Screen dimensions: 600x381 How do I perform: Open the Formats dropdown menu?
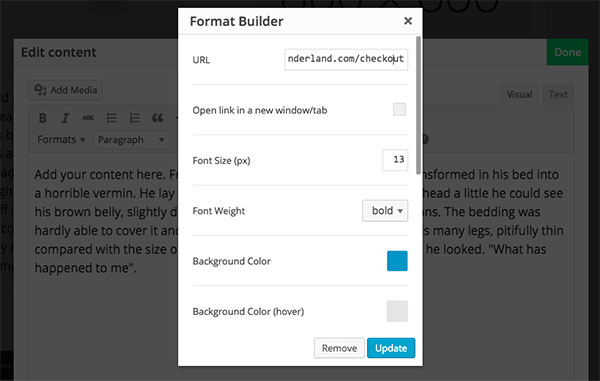[61, 140]
